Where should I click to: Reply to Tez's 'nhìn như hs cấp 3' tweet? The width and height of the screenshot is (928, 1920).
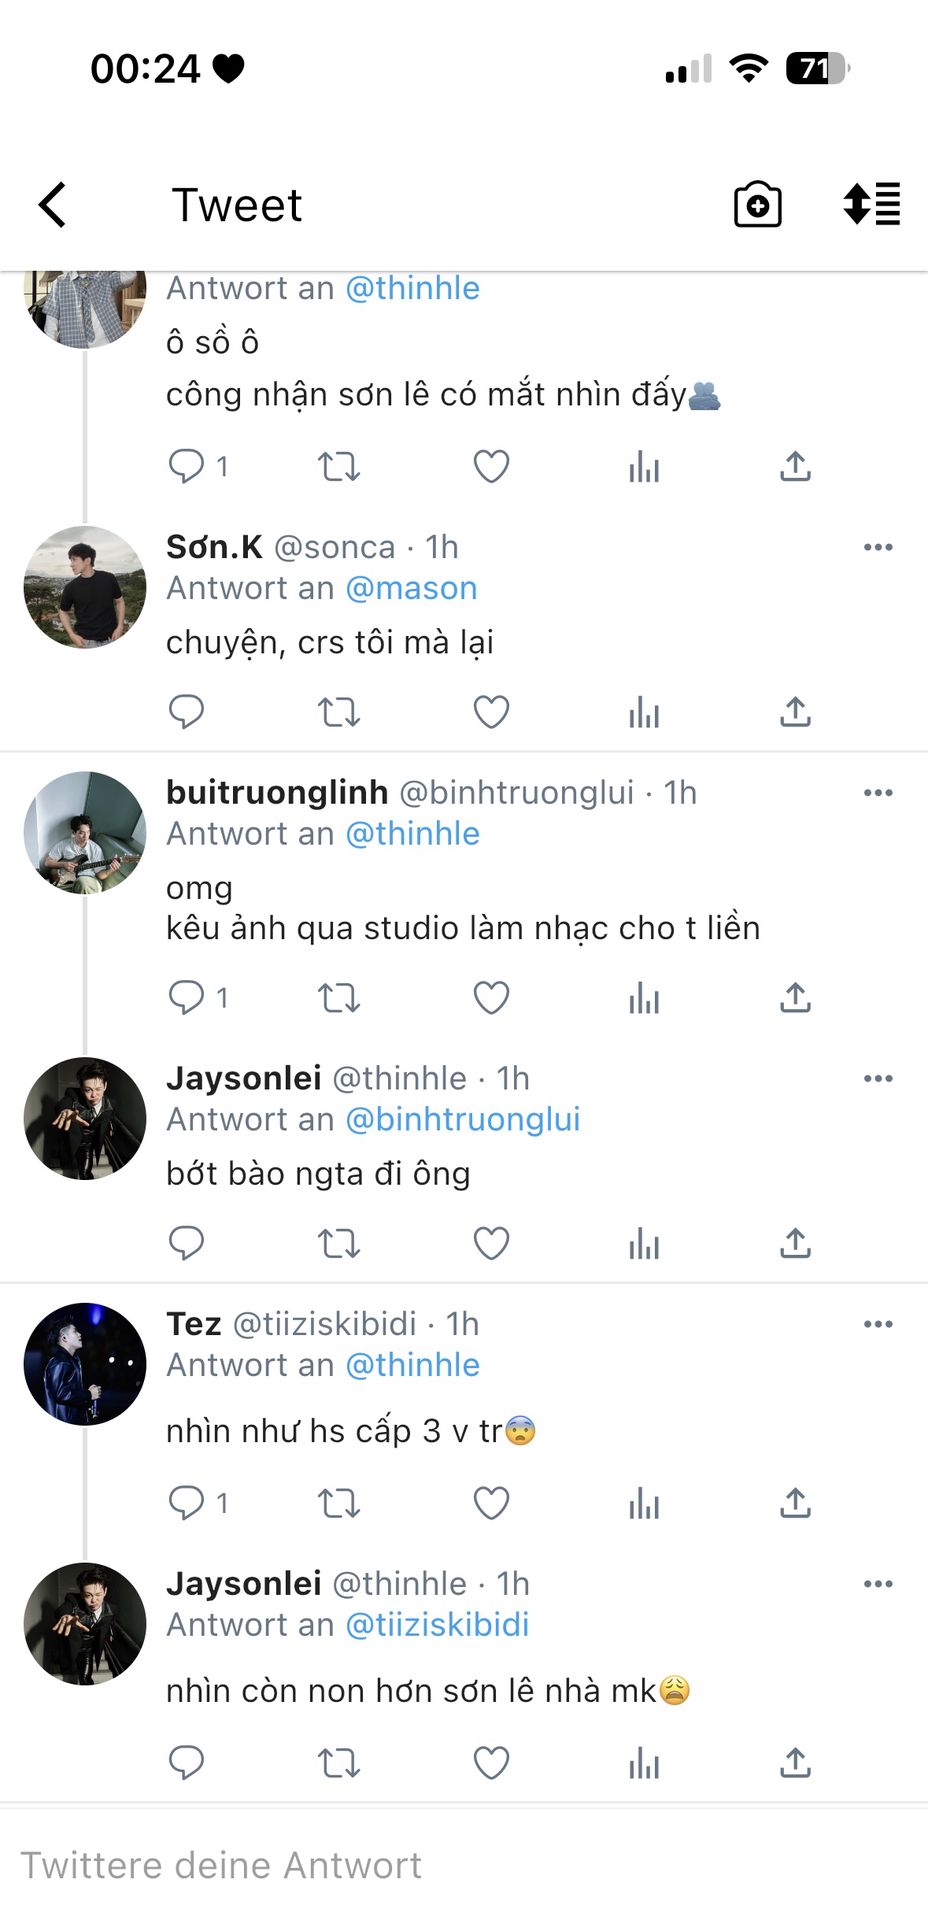click(187, 1503)
